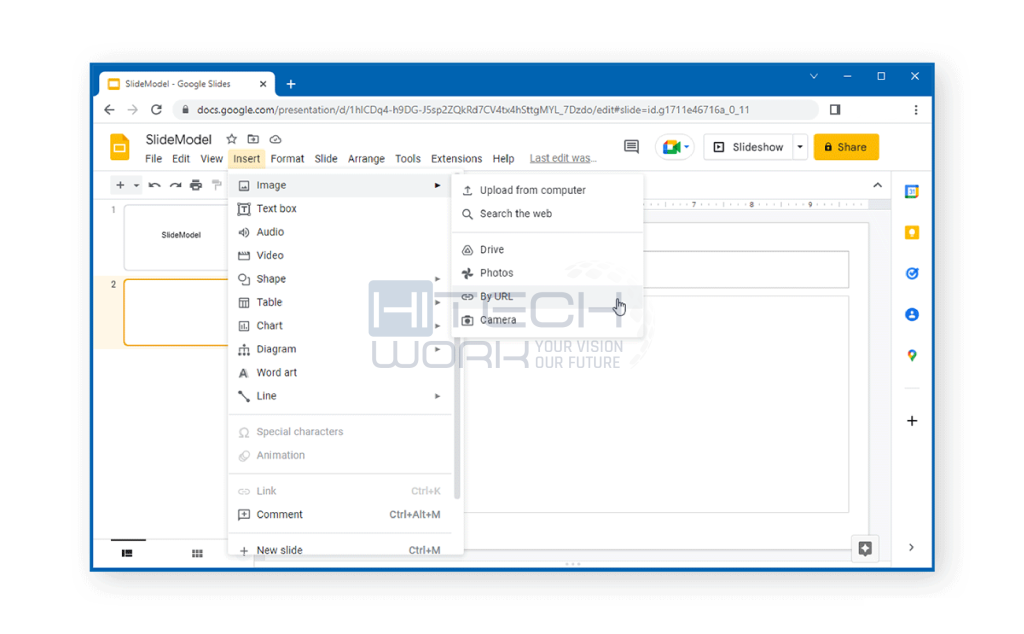Redo the last action
This screenshot has height=634, width=1024.
click(175, 185)
